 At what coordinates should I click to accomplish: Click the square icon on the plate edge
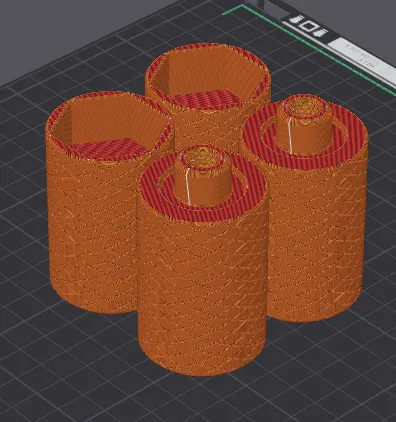(308, 26)
